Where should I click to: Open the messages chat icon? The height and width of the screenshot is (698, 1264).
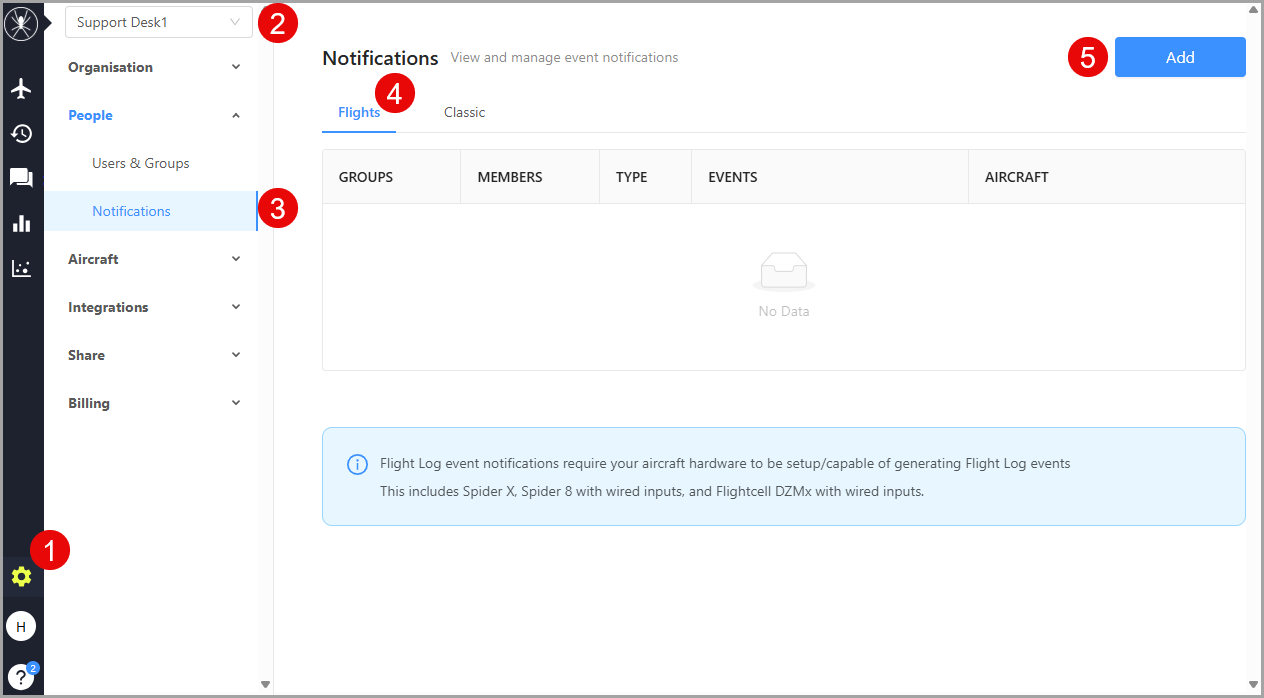(21, 178)
